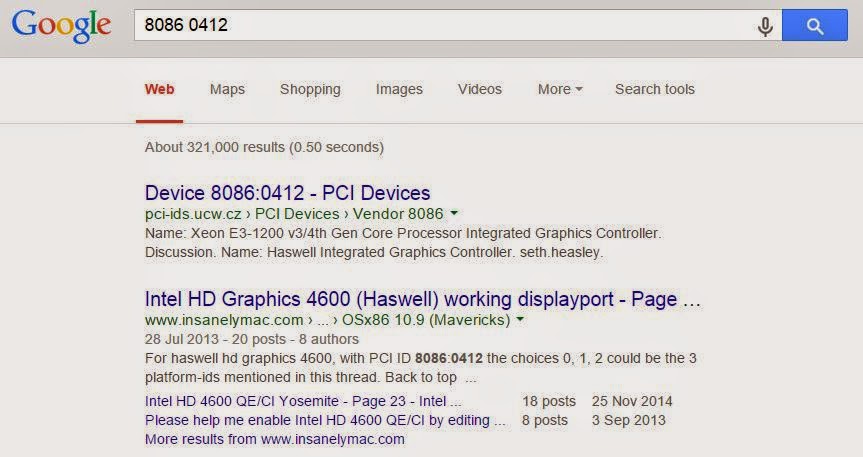The width and height of the screenshot is (863, 457).
Task: Click the Xeon E3-1200 v3 snippet text
Action: (x=403, y=233)
